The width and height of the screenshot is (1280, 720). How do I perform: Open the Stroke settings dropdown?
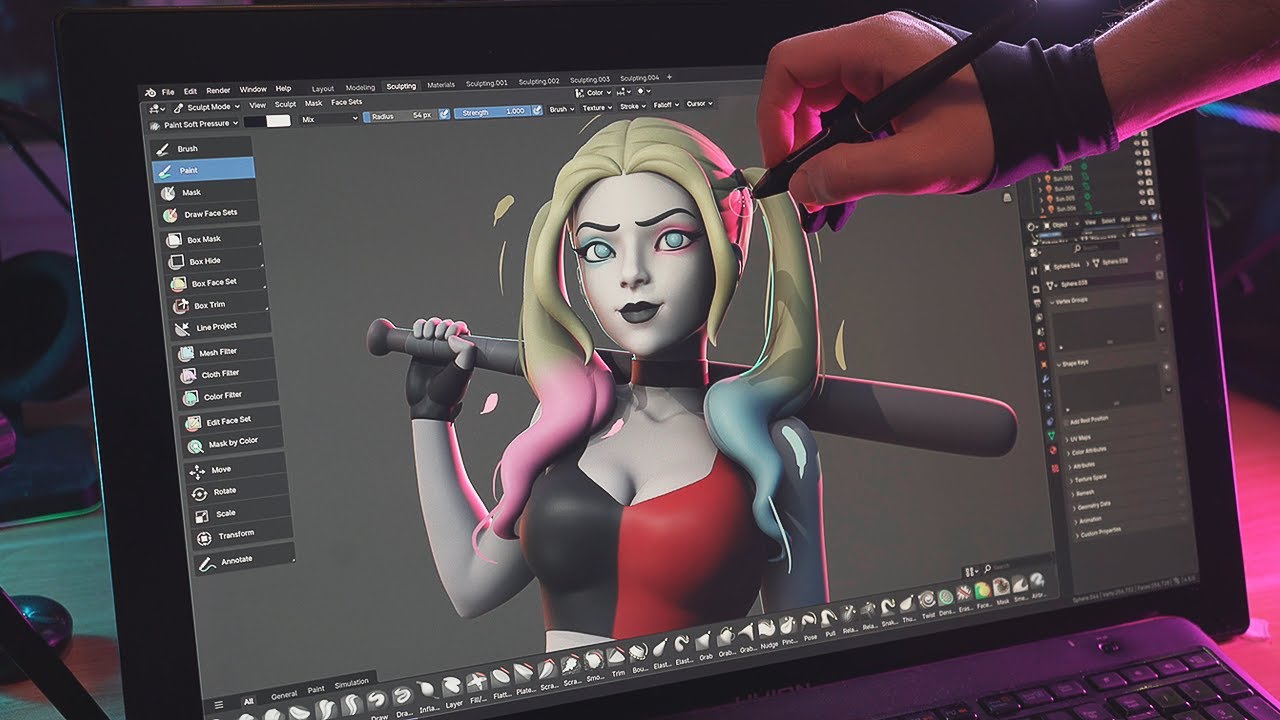632,106
